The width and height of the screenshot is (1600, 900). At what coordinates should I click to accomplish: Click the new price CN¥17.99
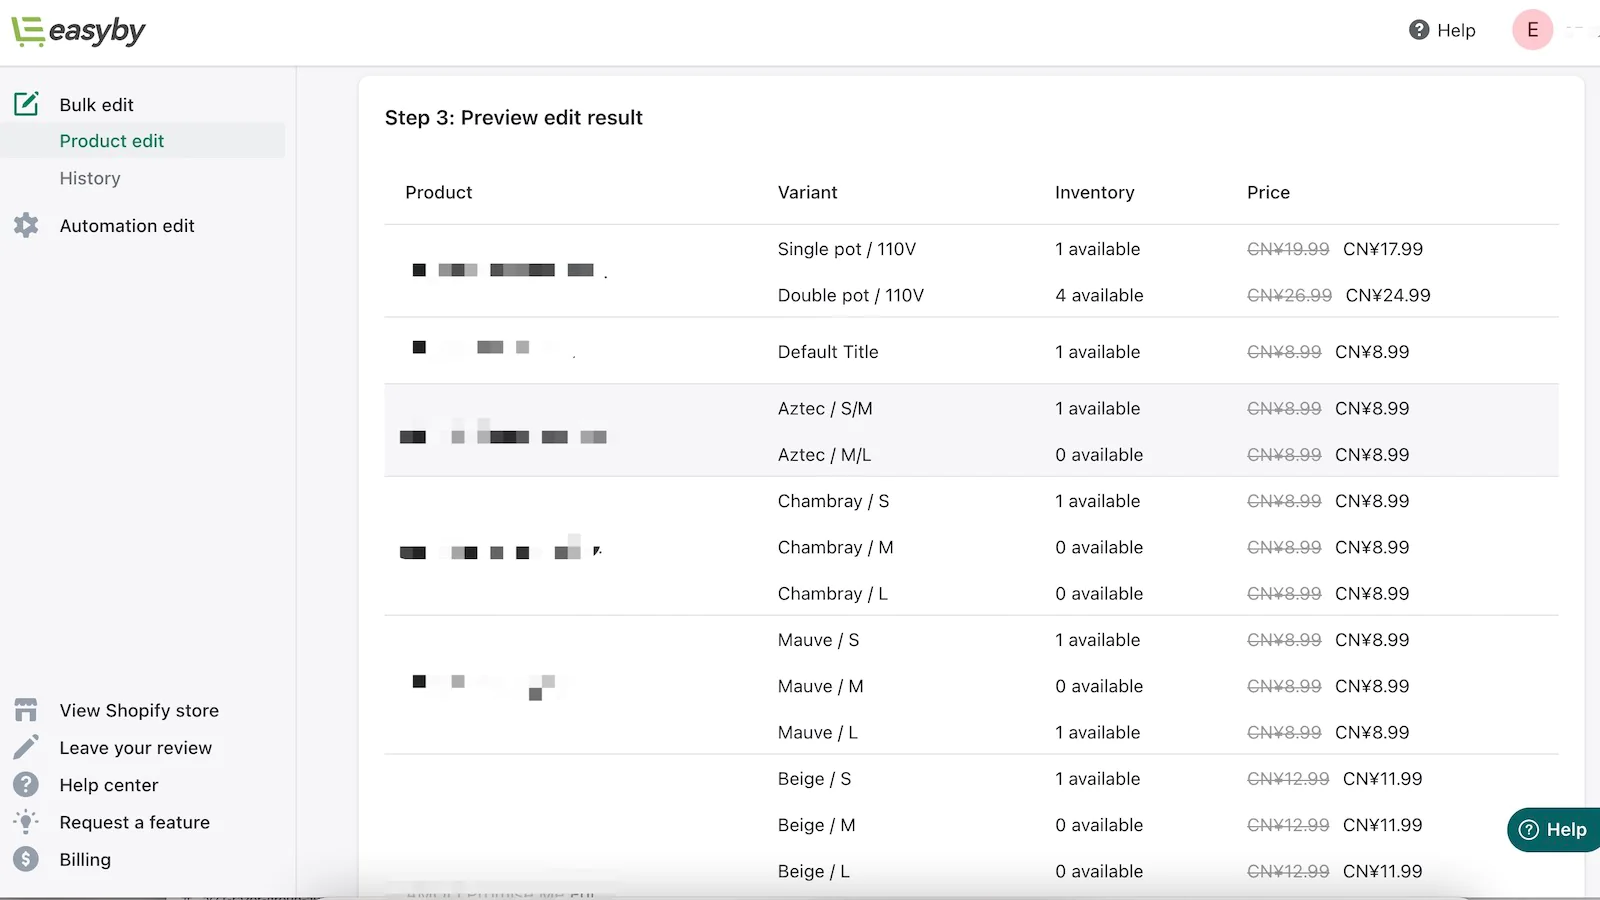(x=1383, y=249)
